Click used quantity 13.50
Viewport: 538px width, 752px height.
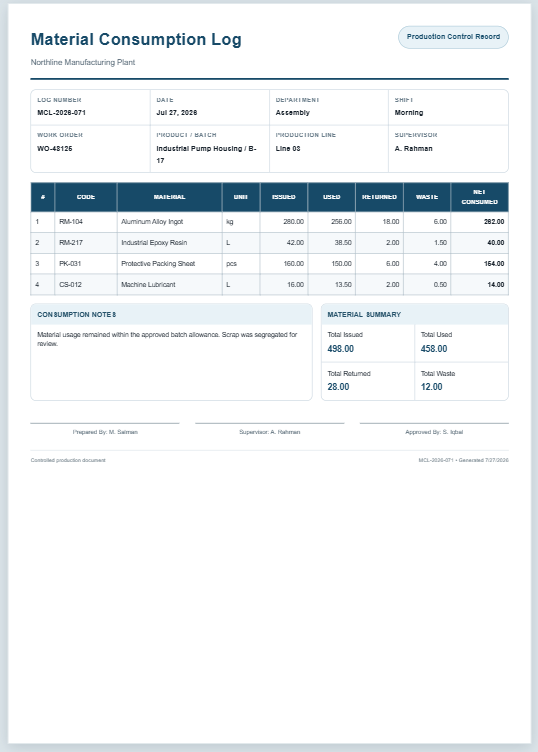[x=343, y=285]
